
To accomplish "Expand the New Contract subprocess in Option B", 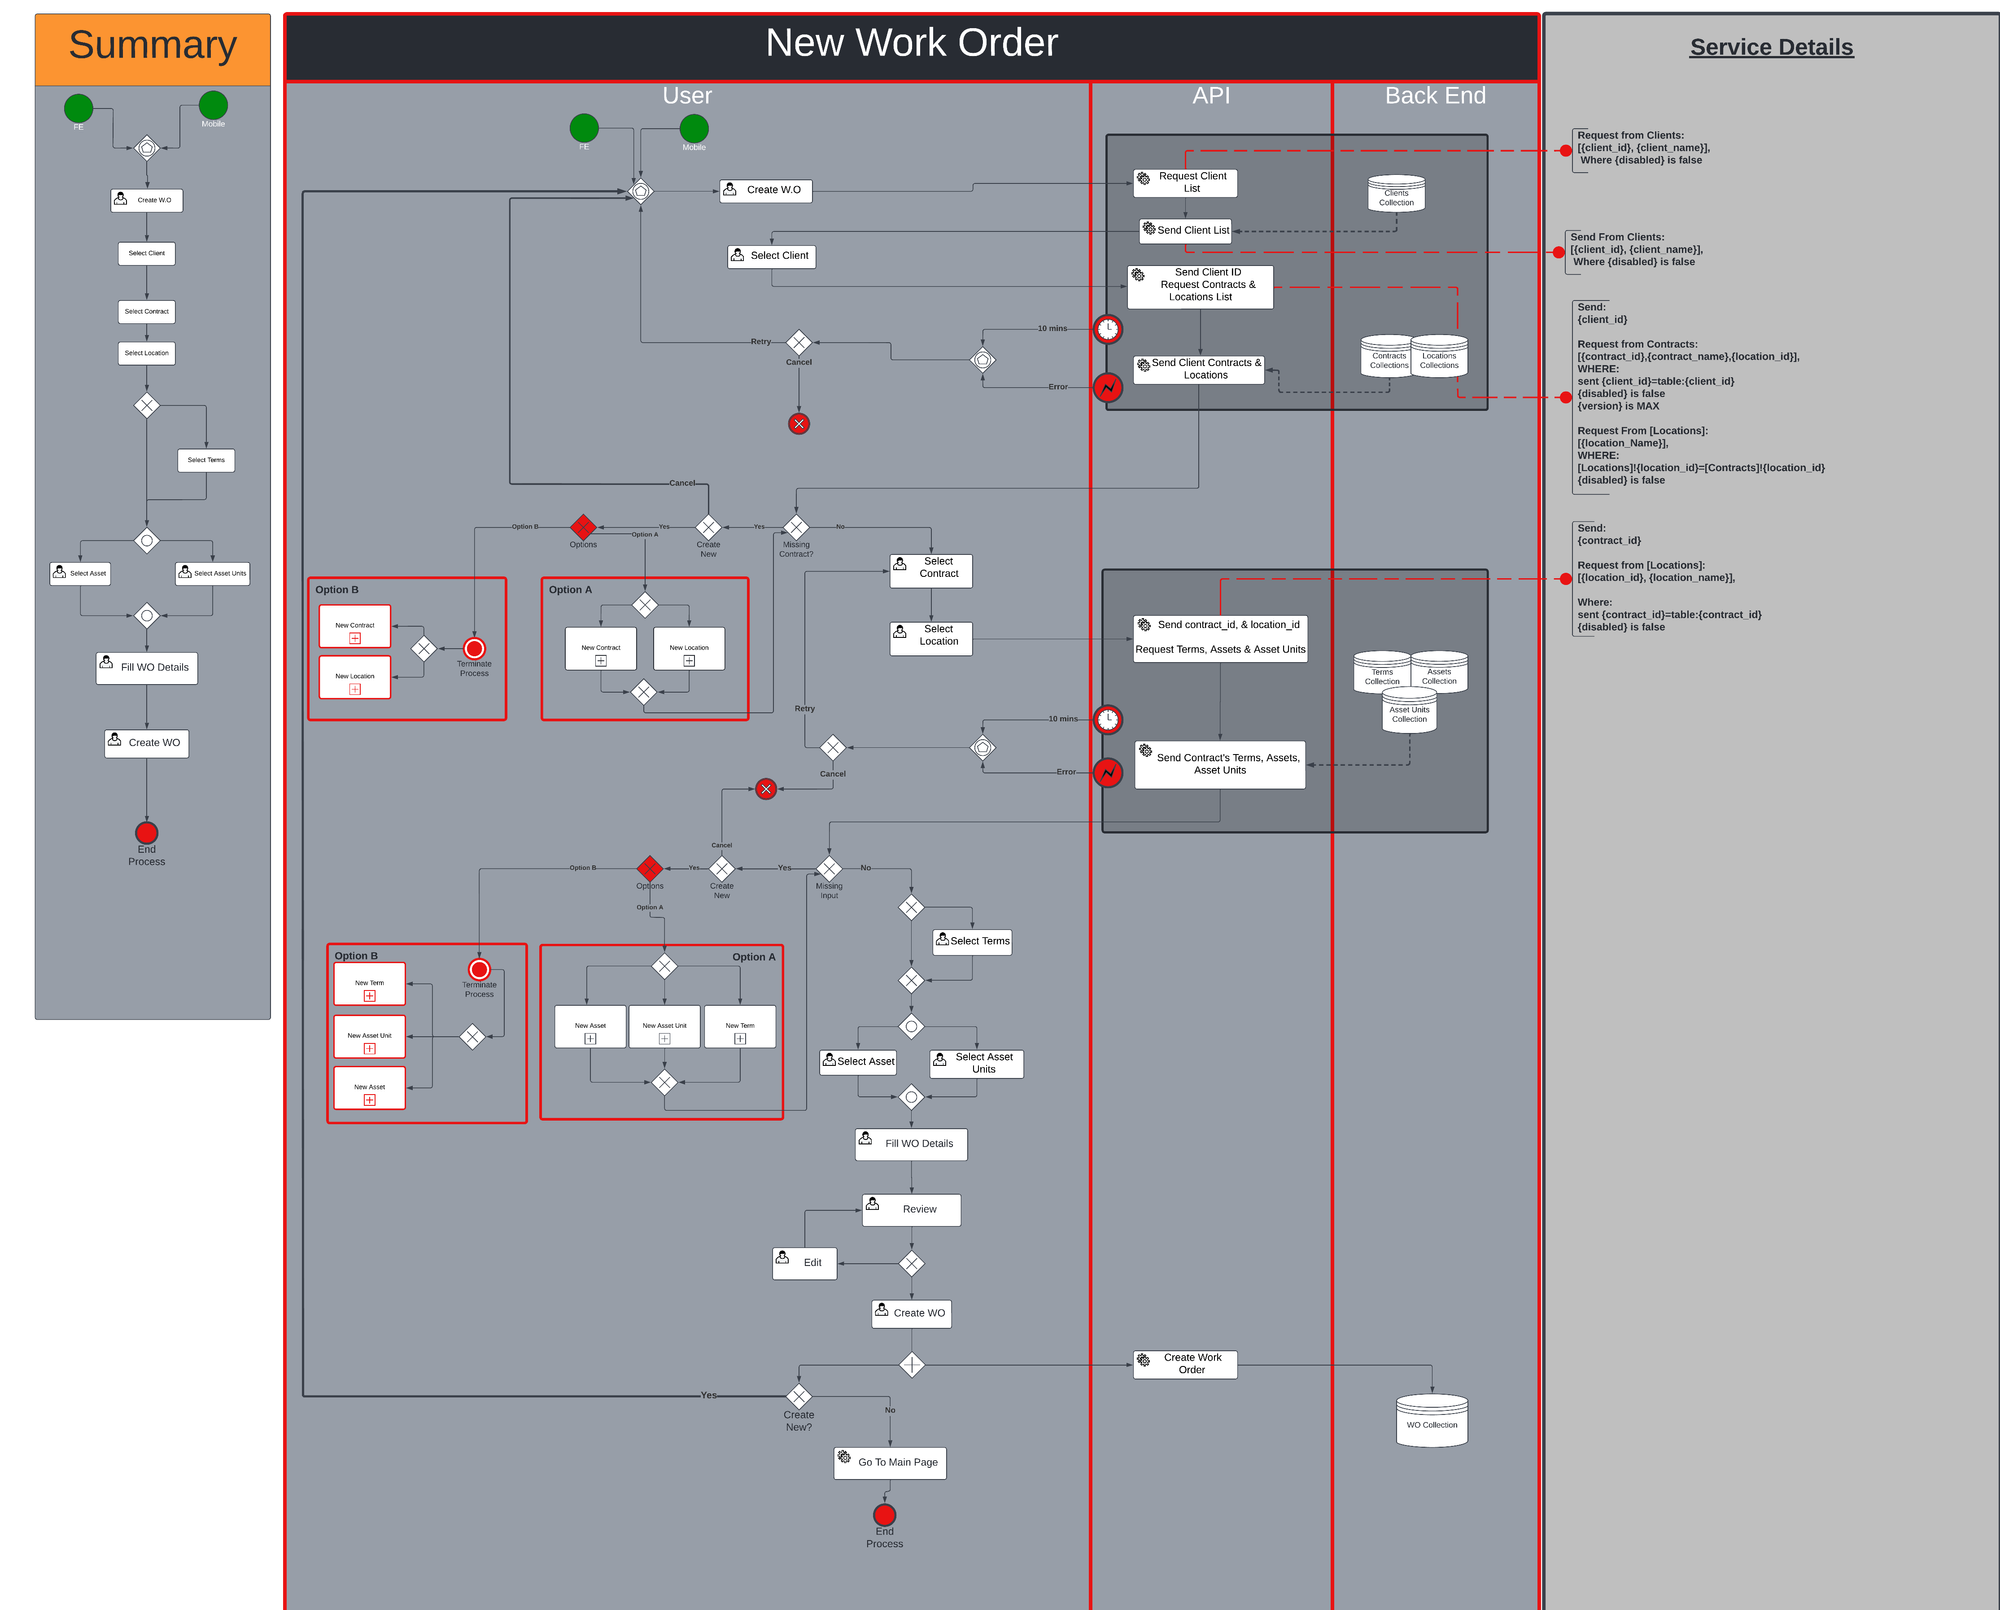I will [355, 637].
